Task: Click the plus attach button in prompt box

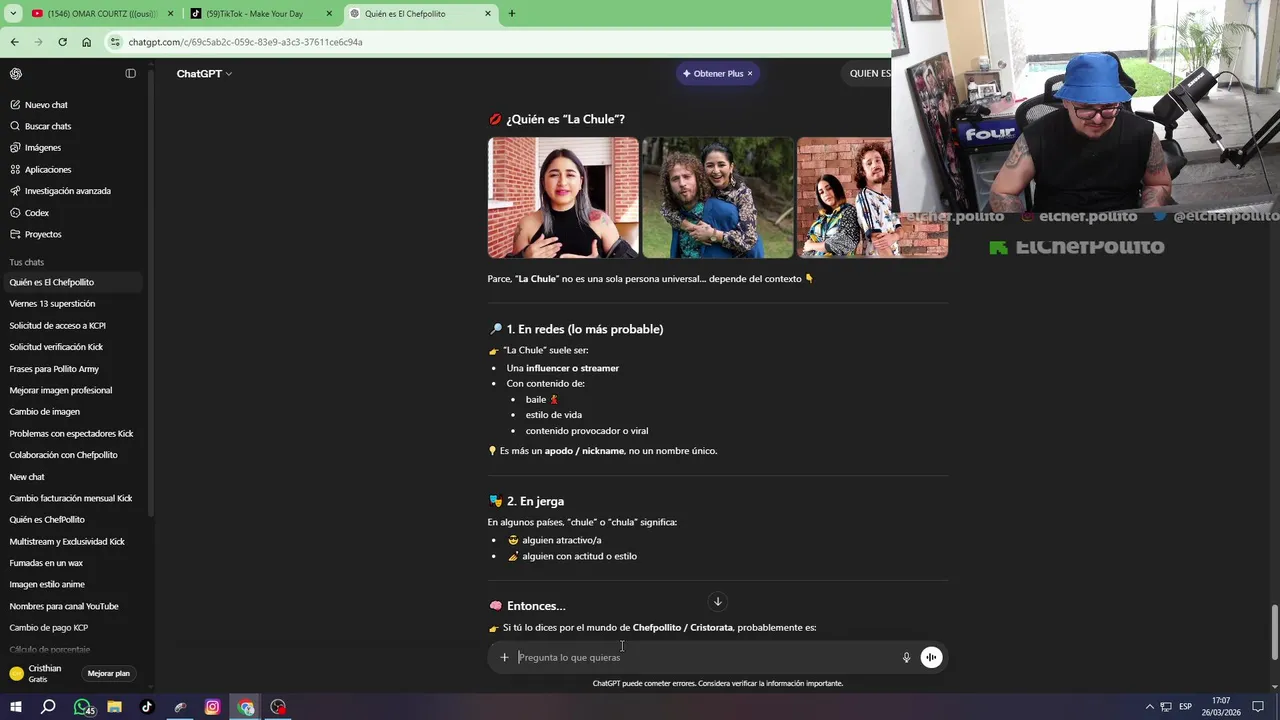Action: pos(504,657)
